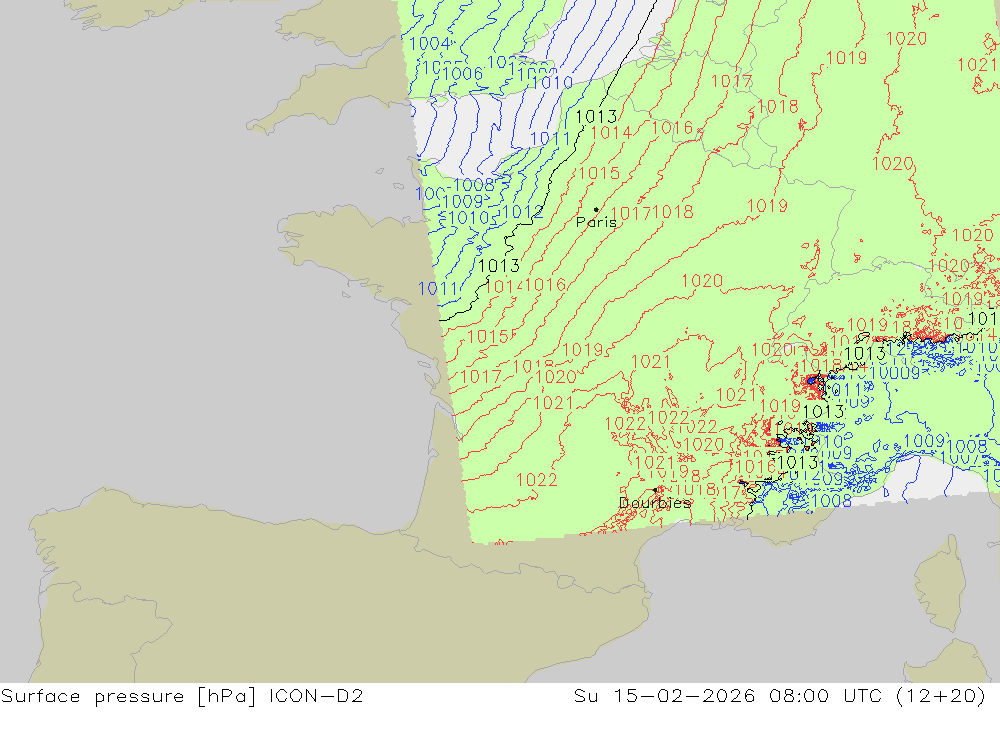Image resolution: width=1000 pixels, height=733 pixels.
Task: Click the 'Surface pressure [hPa] ICON-D2' caption
Action: tap(182, 695)
